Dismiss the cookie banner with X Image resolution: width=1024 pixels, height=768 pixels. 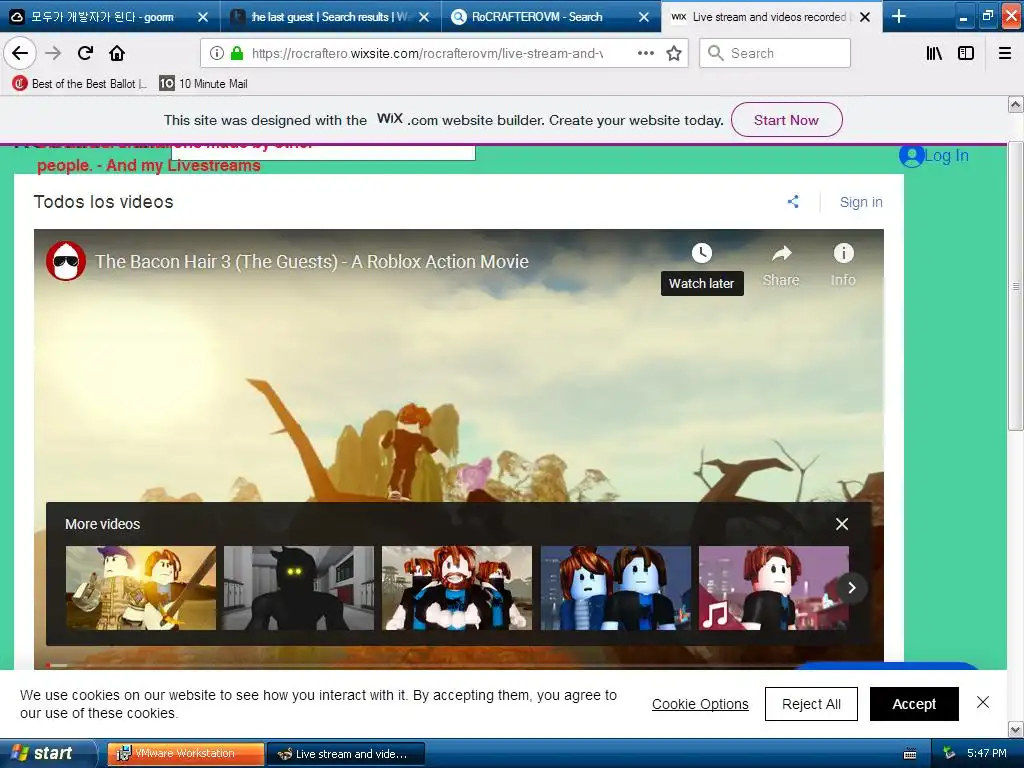click(x=982, y=702)
